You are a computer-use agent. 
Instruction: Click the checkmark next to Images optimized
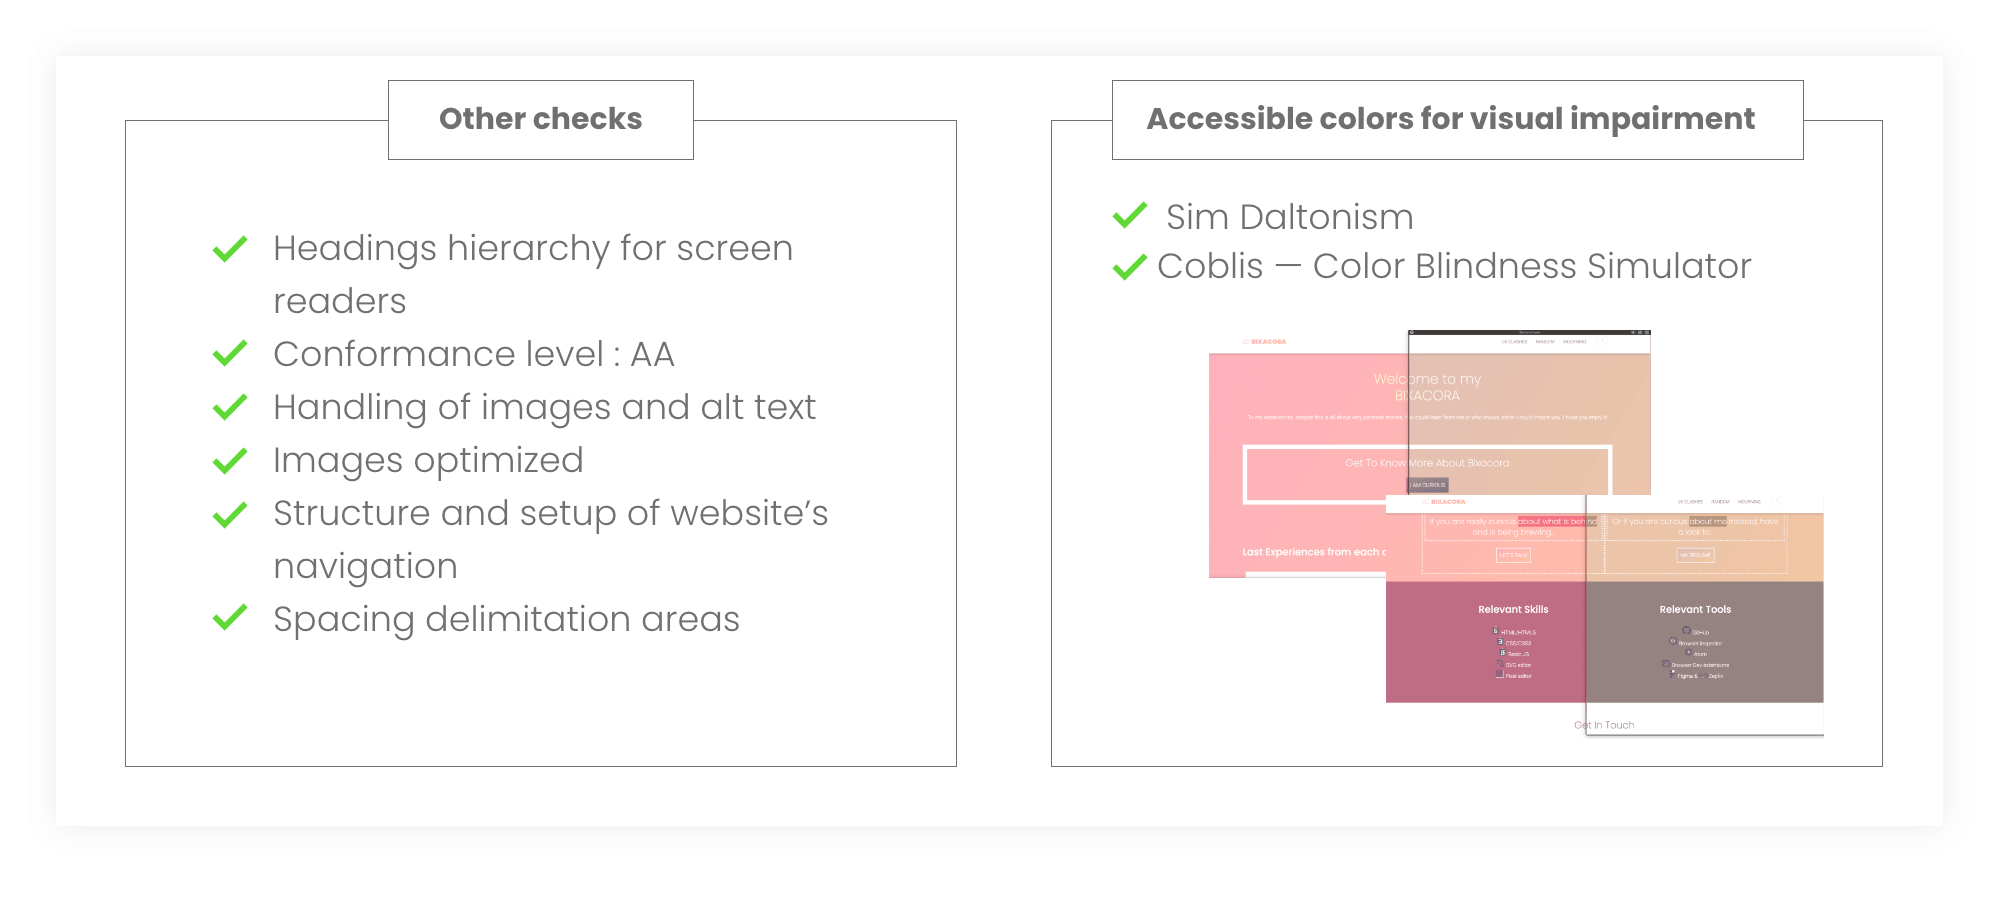(230, 460)
